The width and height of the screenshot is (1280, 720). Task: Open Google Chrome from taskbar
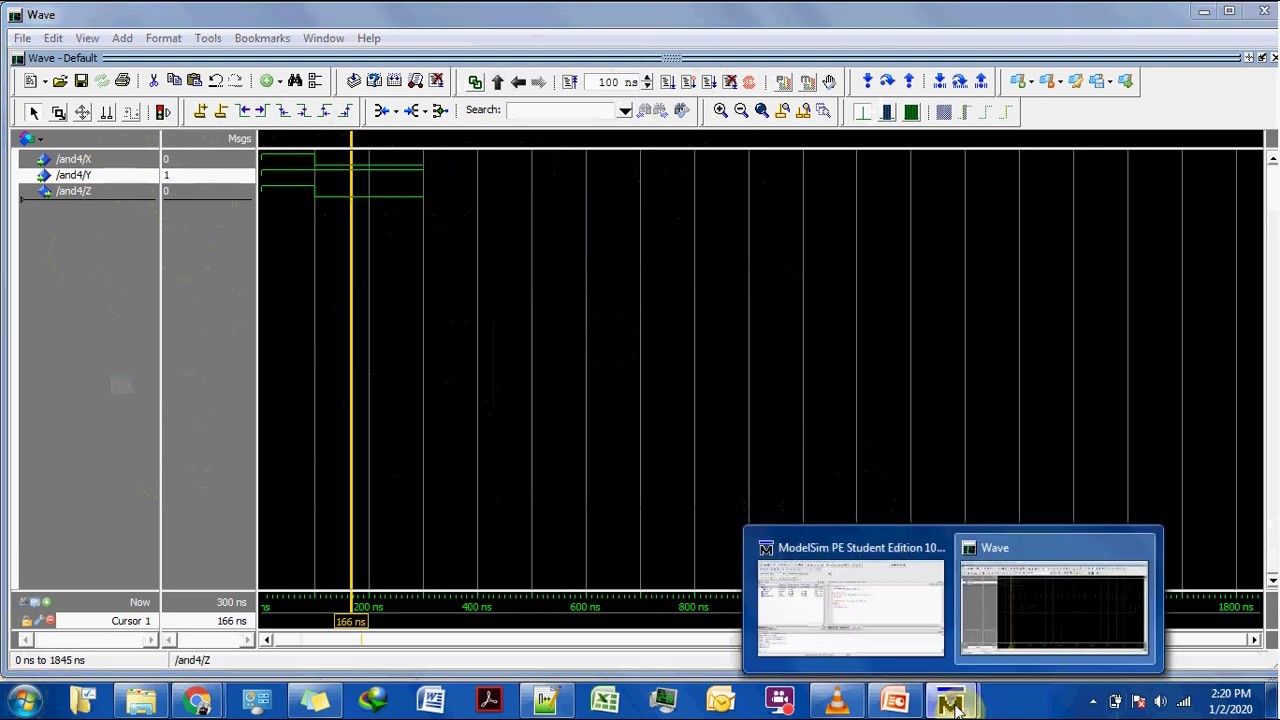[198, 701]
